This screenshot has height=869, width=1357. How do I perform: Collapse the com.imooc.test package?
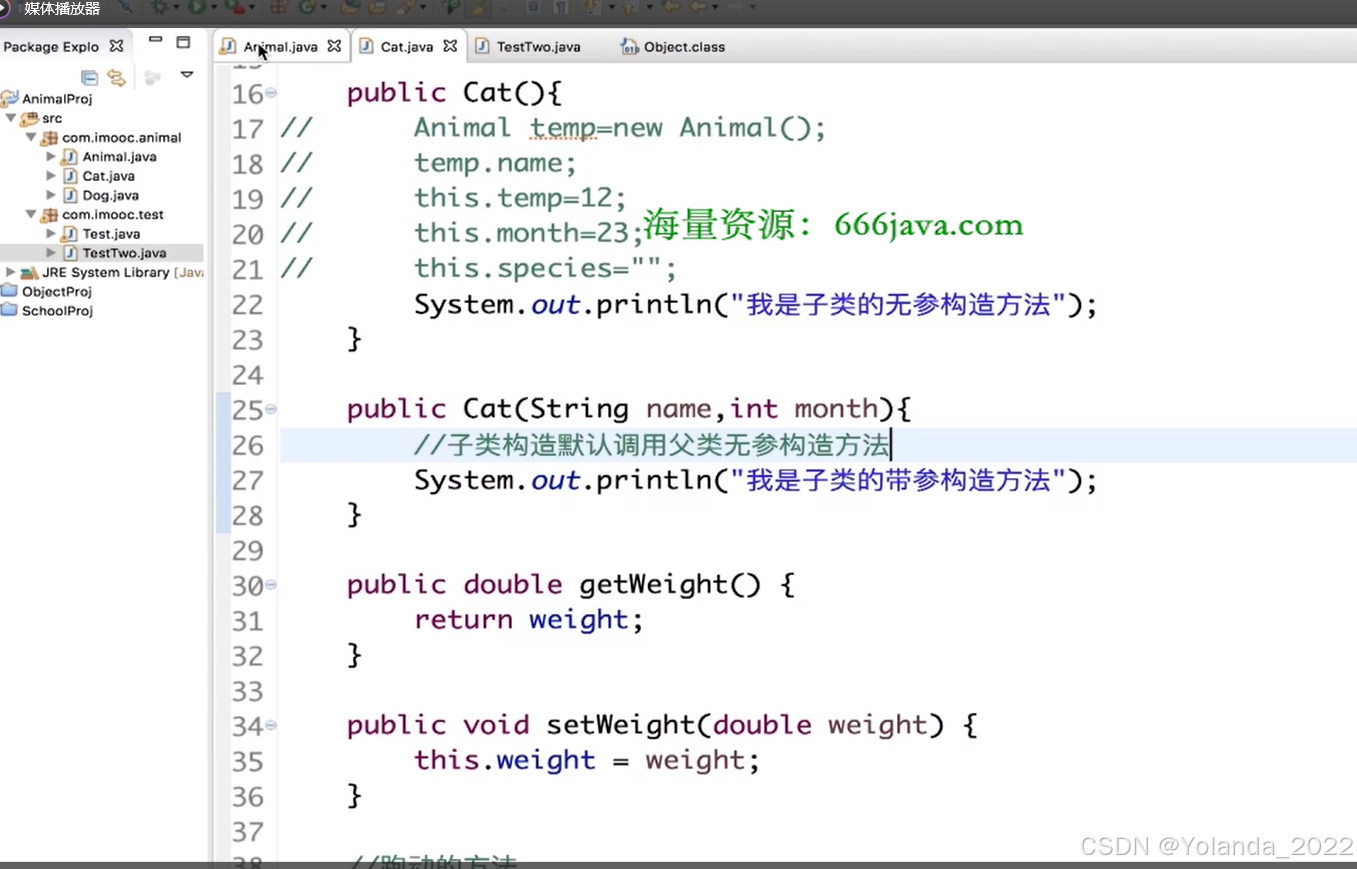coord(30,215)
